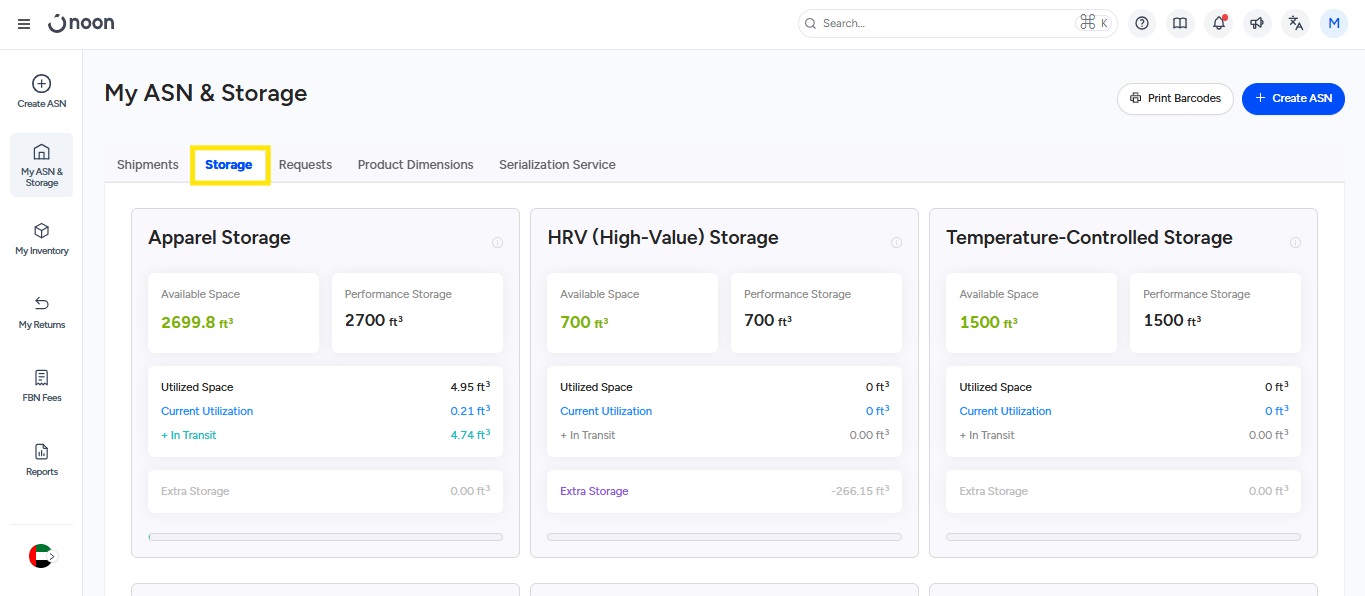Click the blue Create ASN button
Image resolution: width=1365 pixels, height=596 pixels.
pos(1293,99)
